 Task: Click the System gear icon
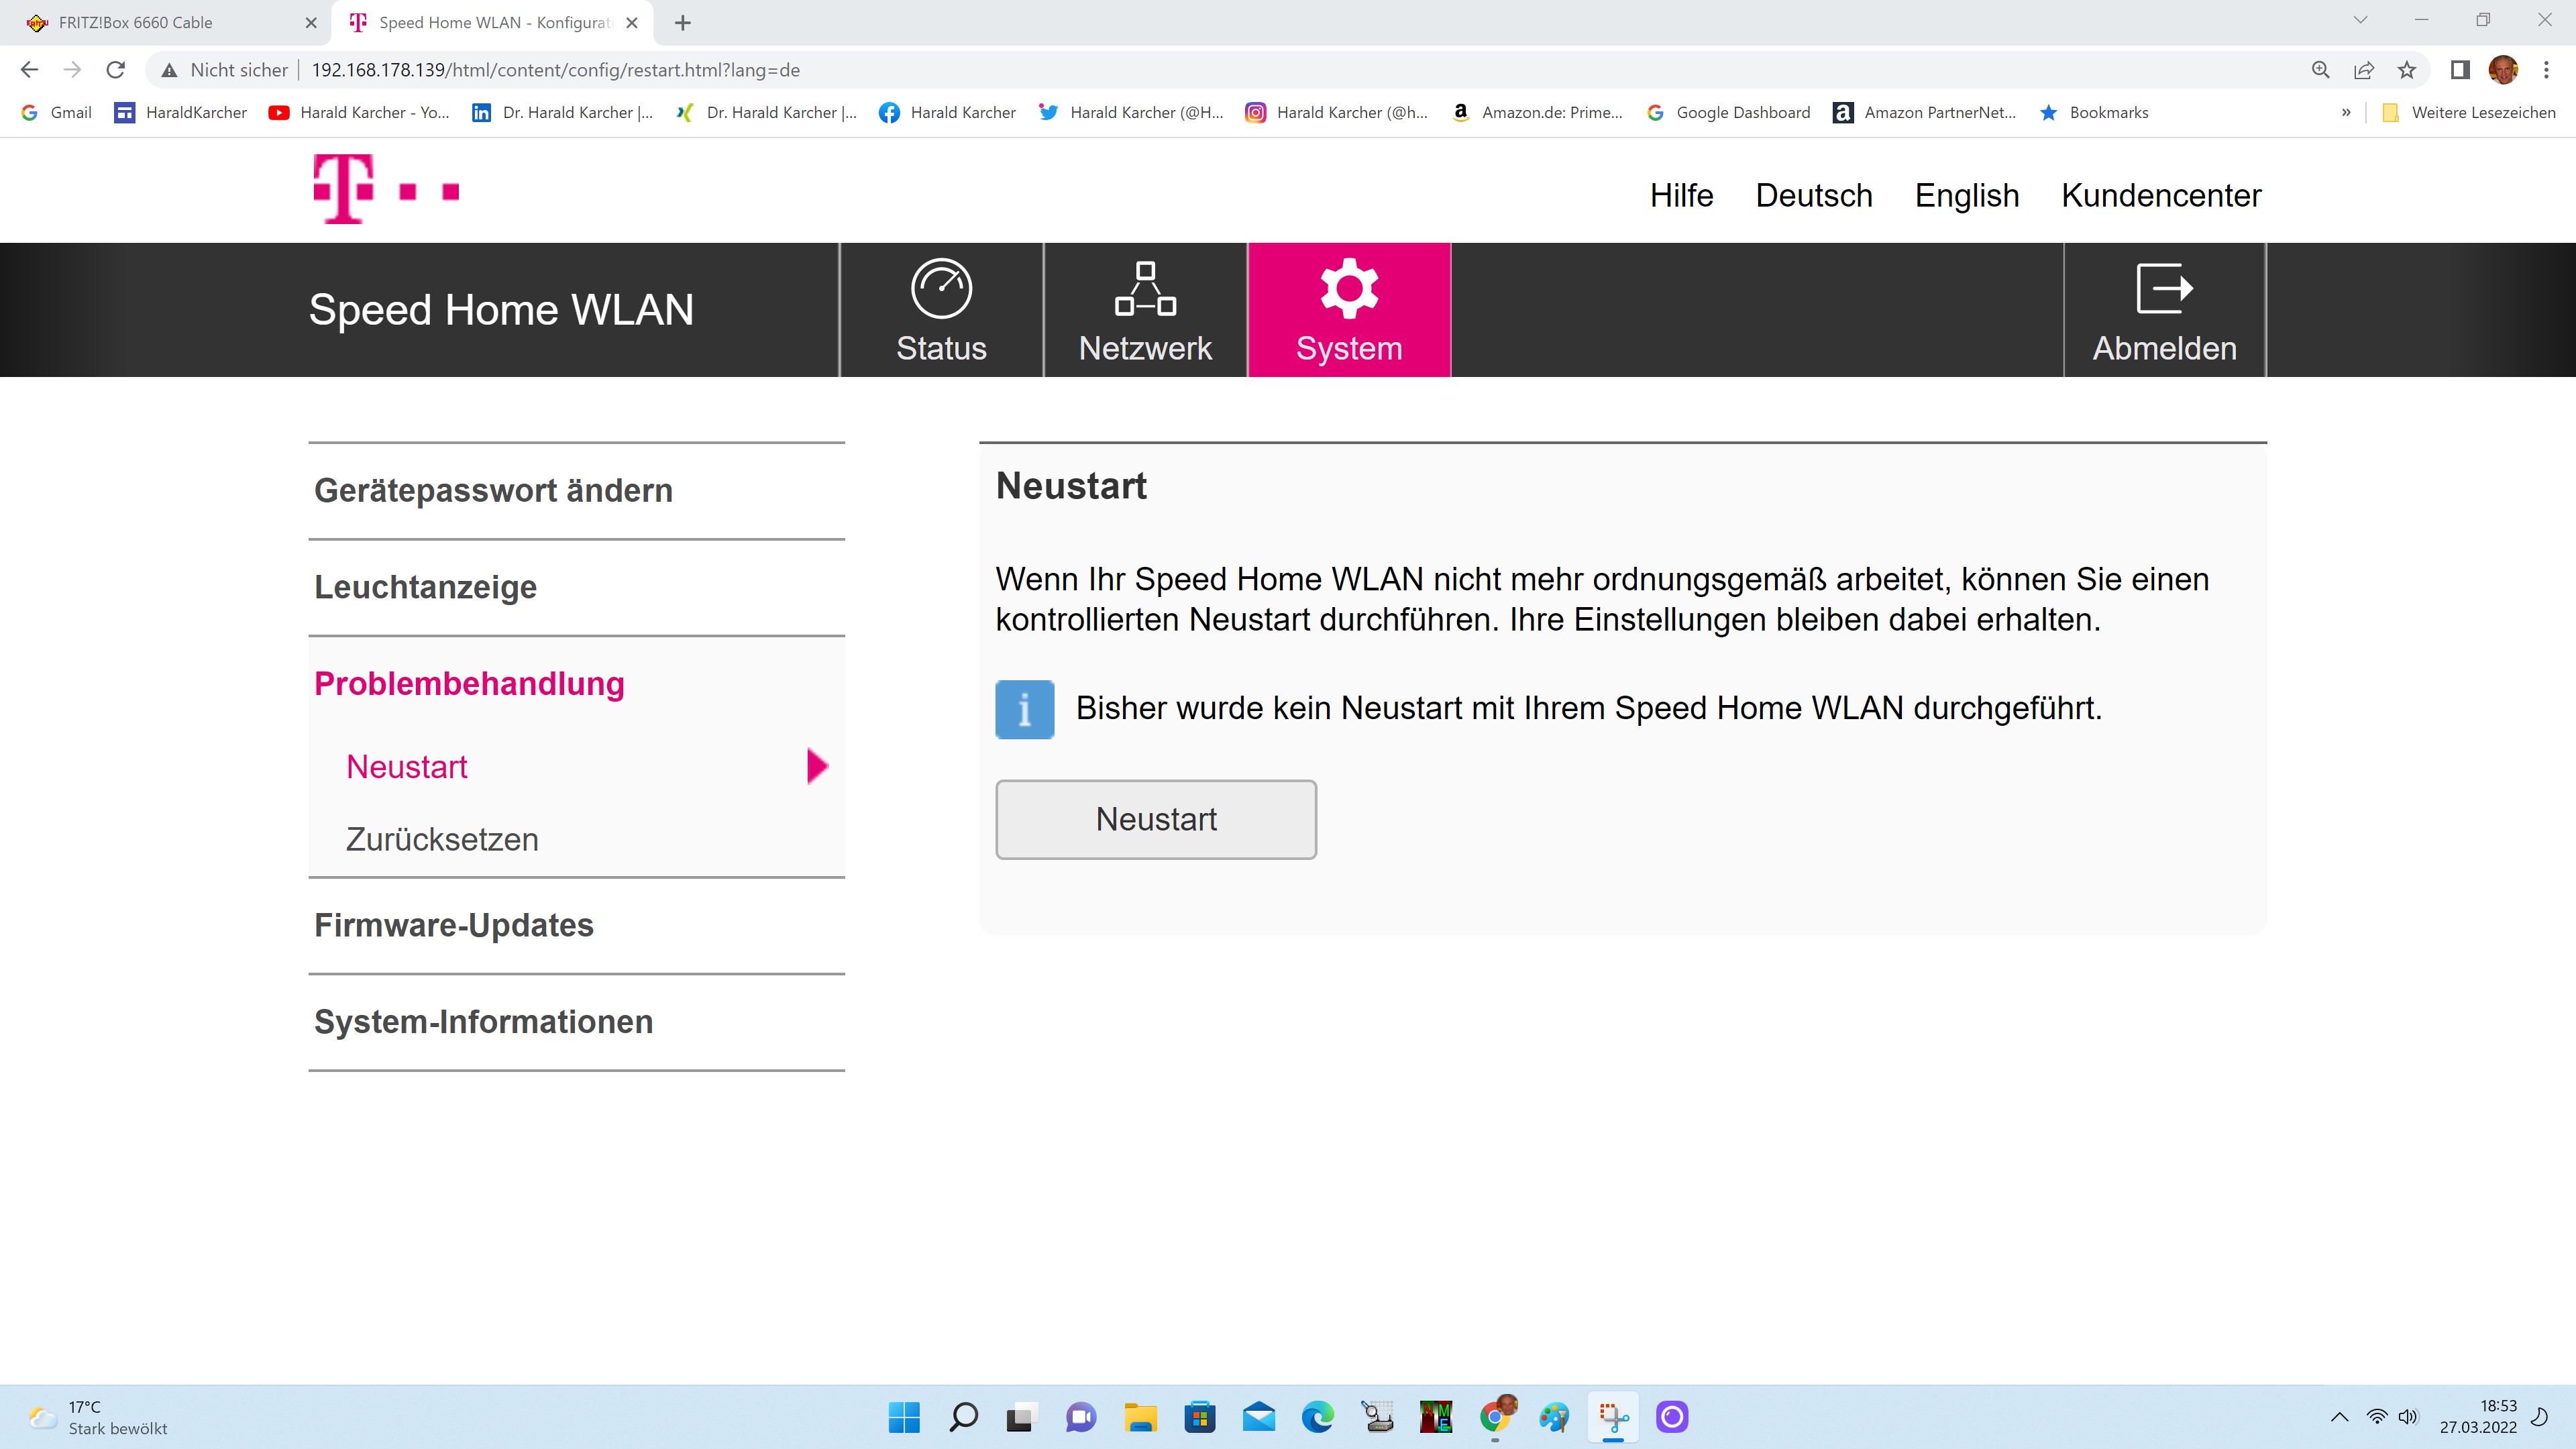pos(1349,289)
